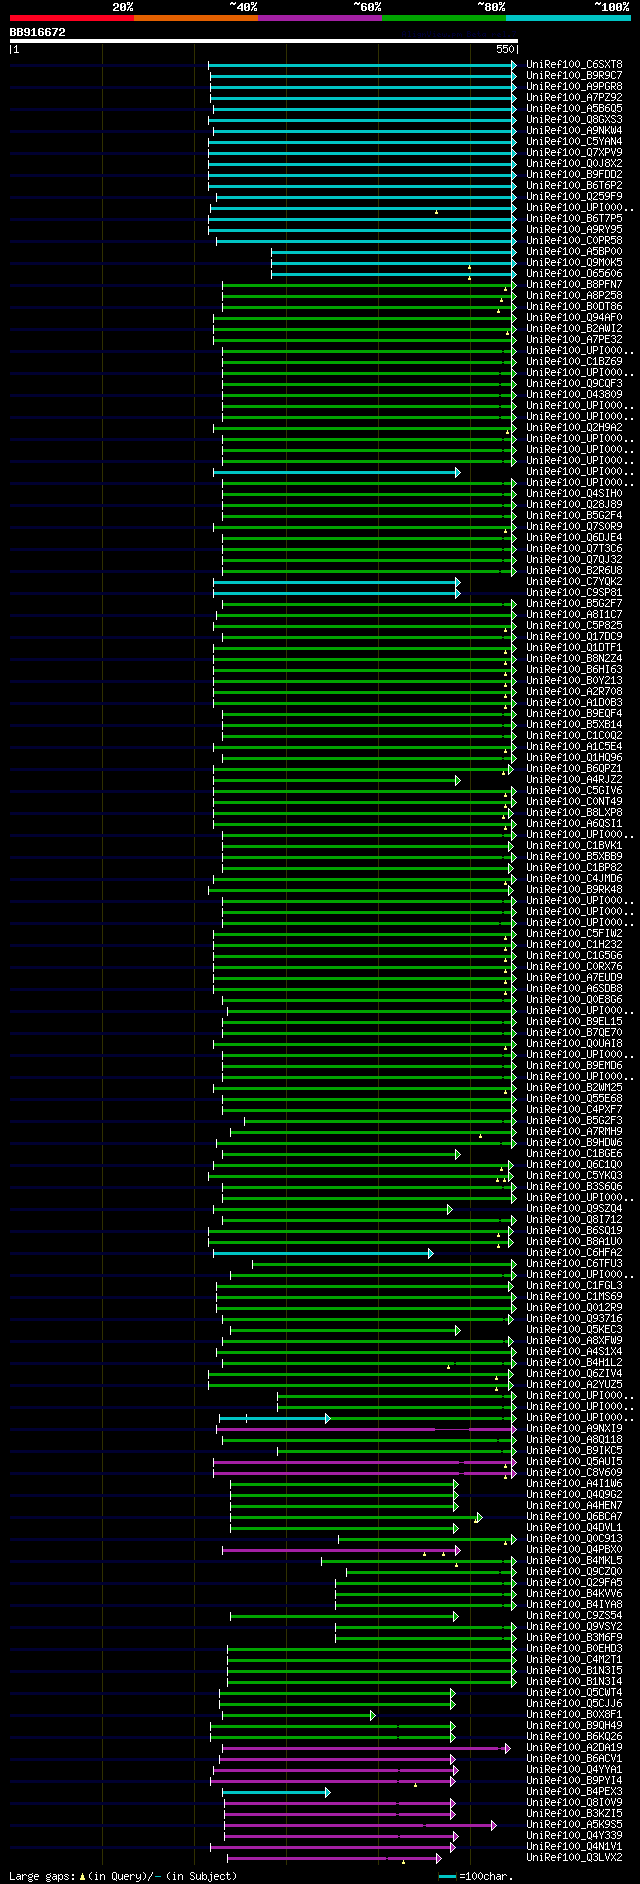Select label UniRef100_Q7S0R9

[574, 526]
